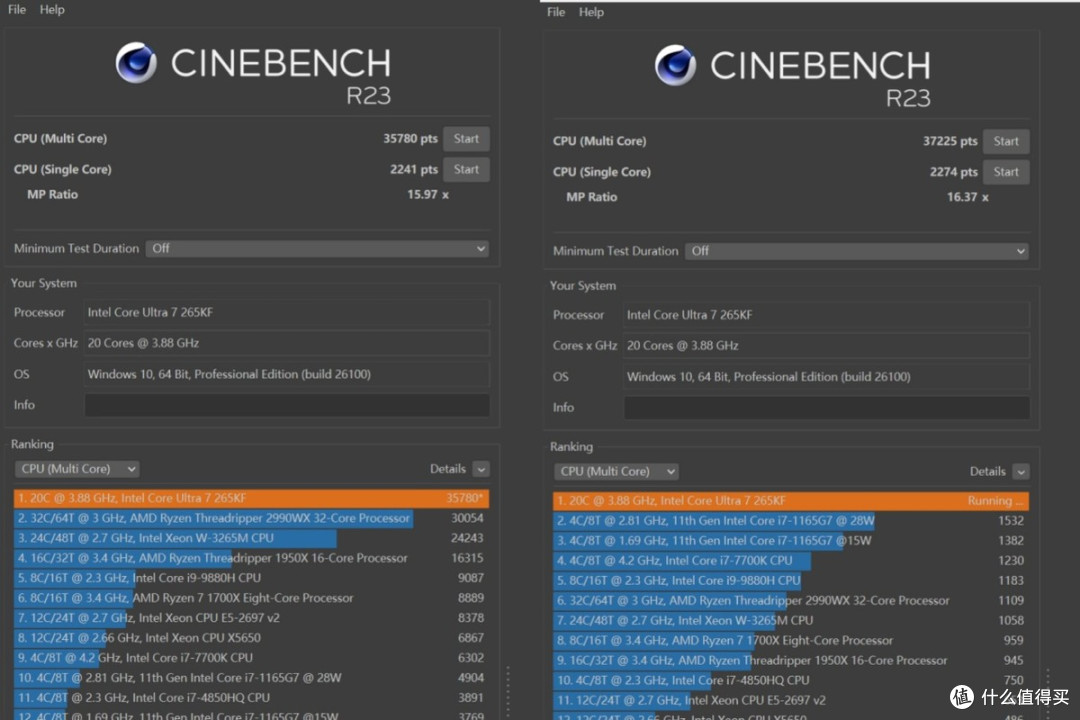Viewport: 1080px width, 720px height.
Task: Click the Info field in right window
Action: click(827, 408)
